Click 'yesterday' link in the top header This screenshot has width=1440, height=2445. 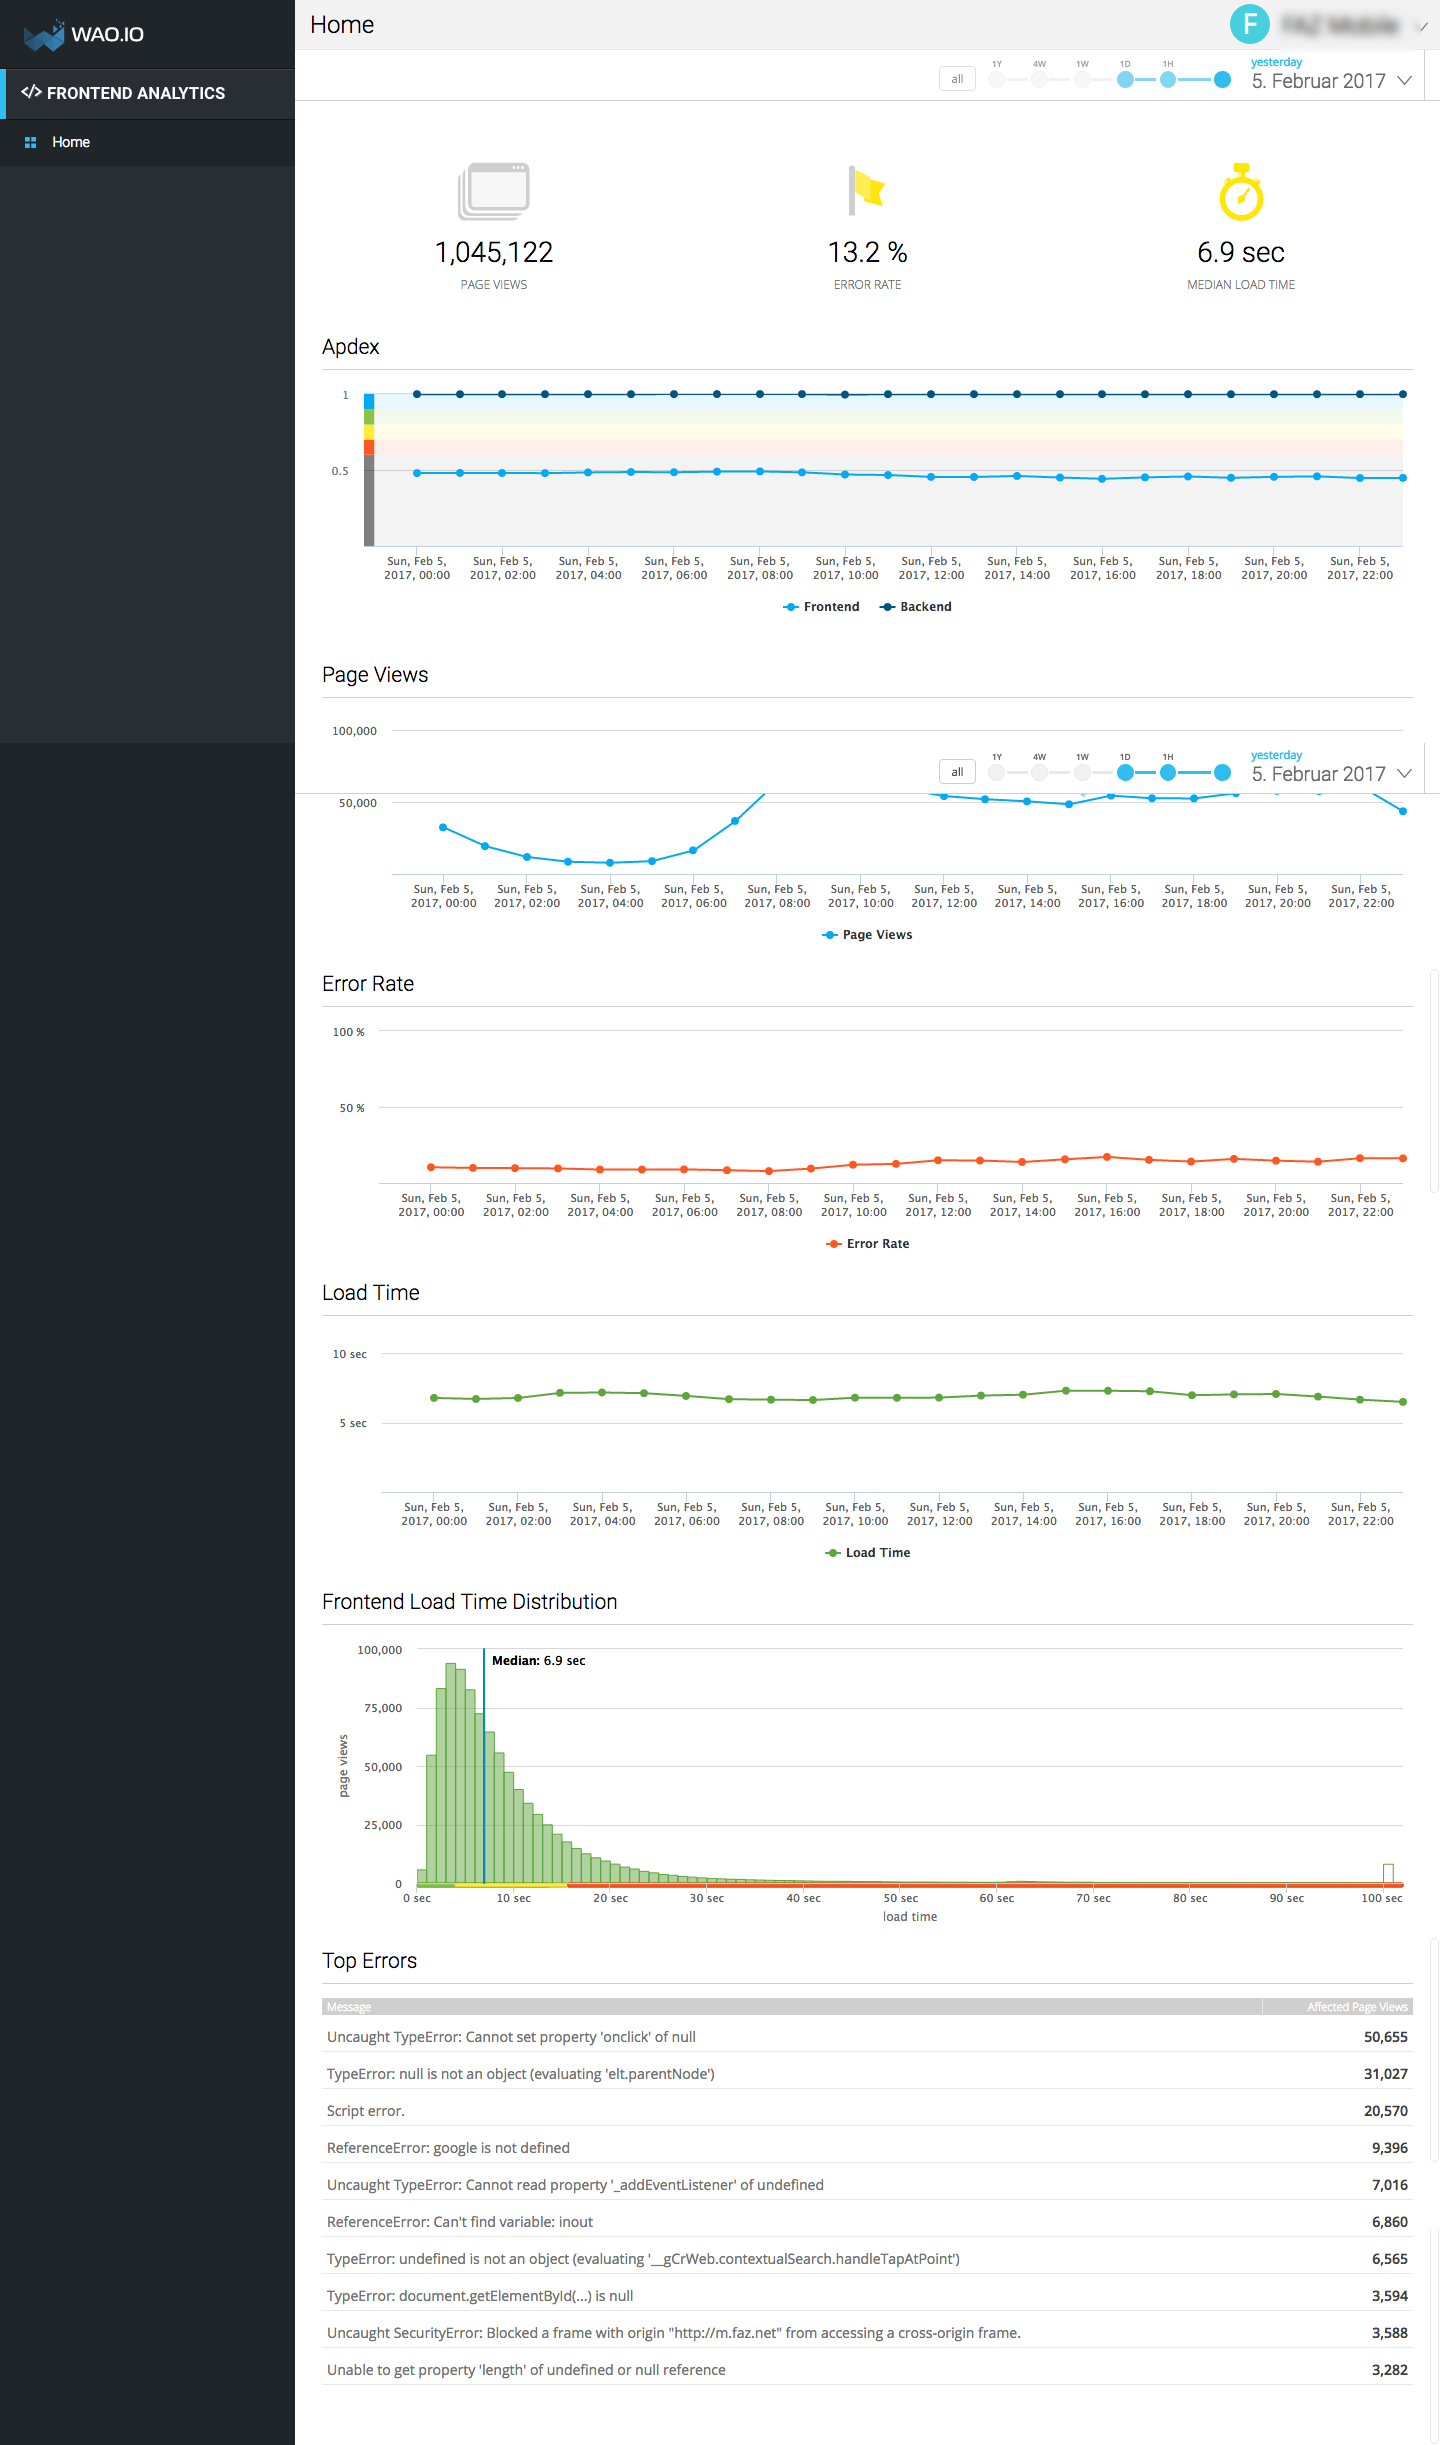click(x=1276, y=62)
